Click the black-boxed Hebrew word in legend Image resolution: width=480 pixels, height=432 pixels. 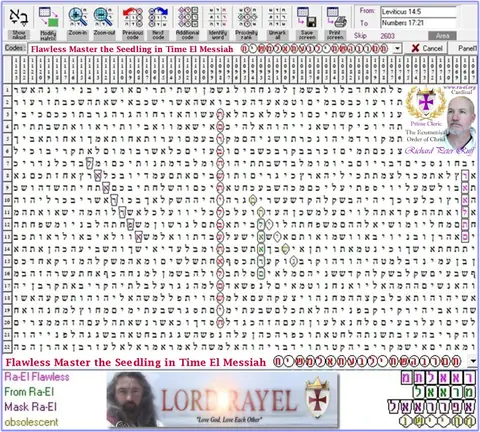[431, 407]
